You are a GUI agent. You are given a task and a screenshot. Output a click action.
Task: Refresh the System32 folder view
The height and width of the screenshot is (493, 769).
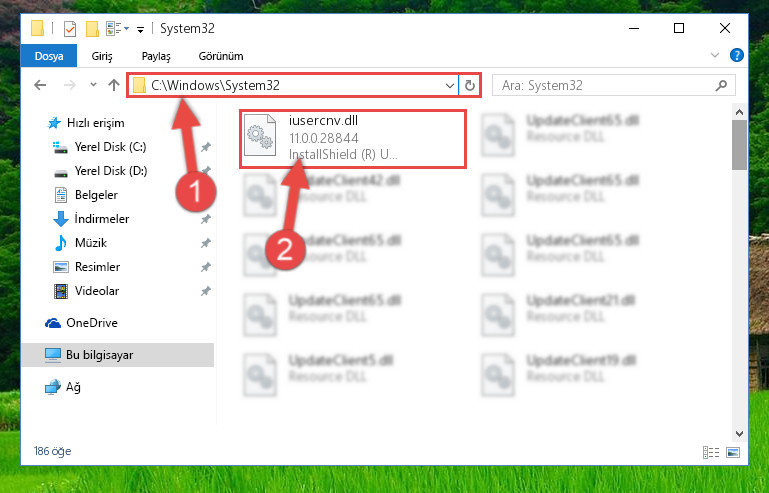469,85
